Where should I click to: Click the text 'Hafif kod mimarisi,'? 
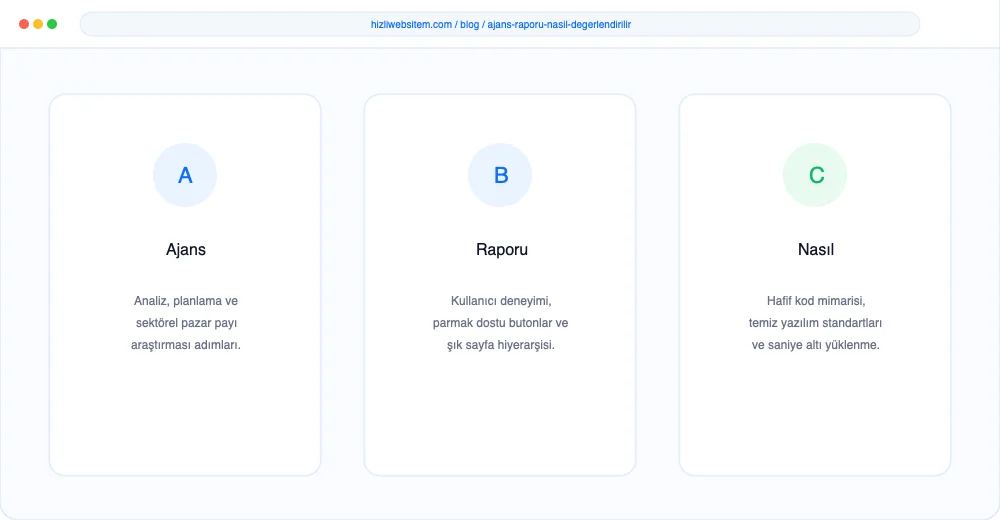(816, 301)
